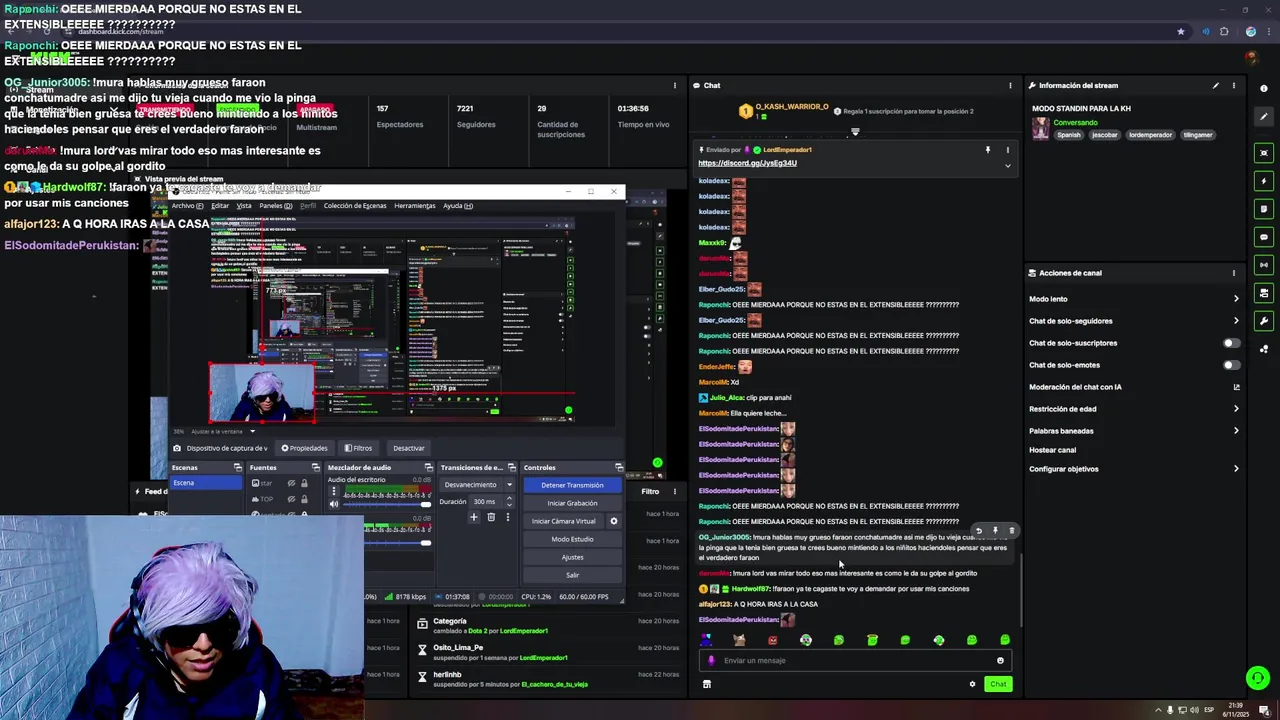This screenshot has height=720, width=1280.
Task: Click Detener Transmisión in OBS
Action: (x=572, y=485)
